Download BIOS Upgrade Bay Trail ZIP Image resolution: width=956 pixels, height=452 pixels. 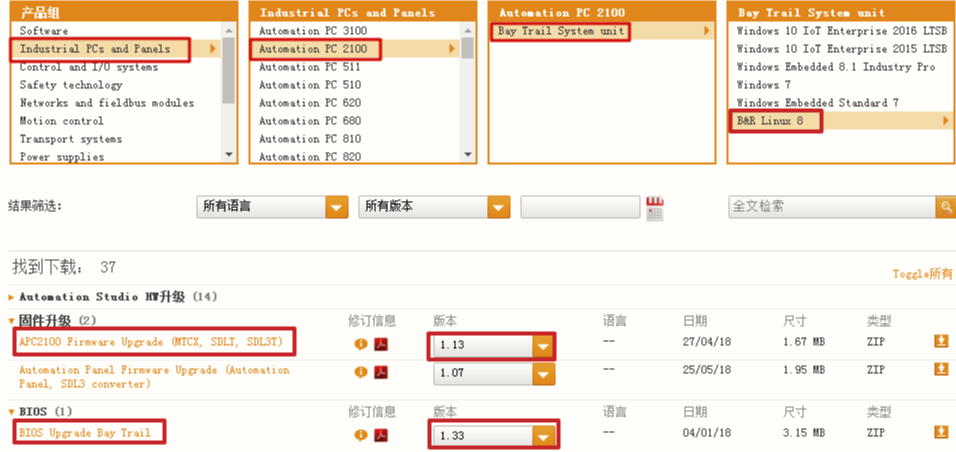tap(941, 432)
